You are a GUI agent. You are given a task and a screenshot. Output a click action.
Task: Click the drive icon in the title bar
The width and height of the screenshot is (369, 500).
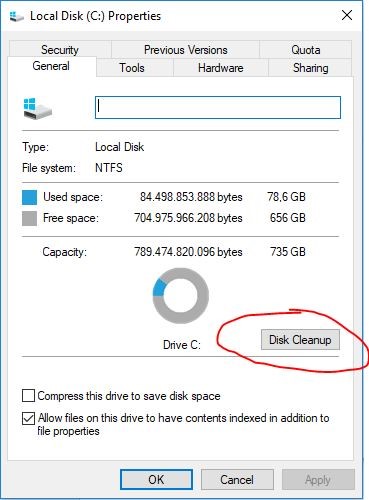coord(16,16)
